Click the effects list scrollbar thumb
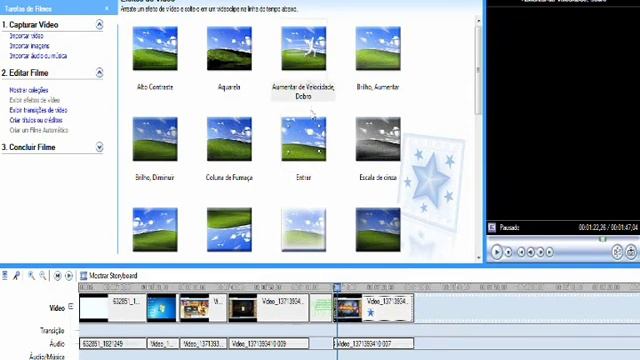The width and height of the screenshot is (640, 360). 478,69
